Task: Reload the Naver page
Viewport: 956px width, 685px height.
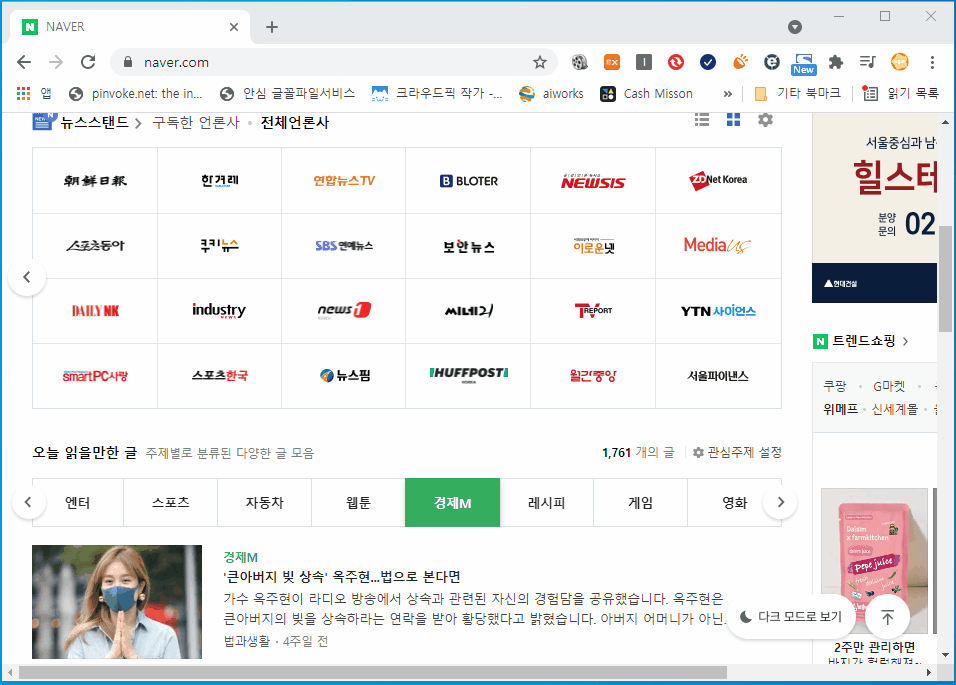Action: [88, 62]
